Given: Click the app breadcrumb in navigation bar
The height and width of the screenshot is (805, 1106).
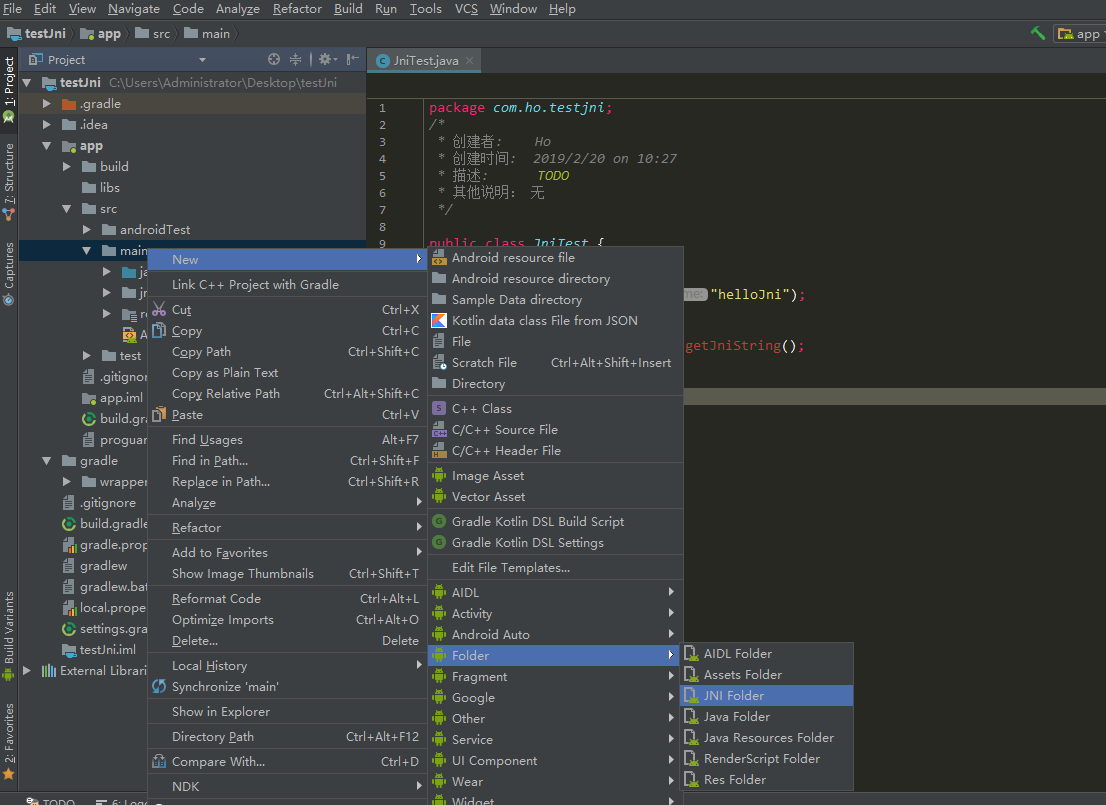Looking at the screenshot, I should point(101,33).
